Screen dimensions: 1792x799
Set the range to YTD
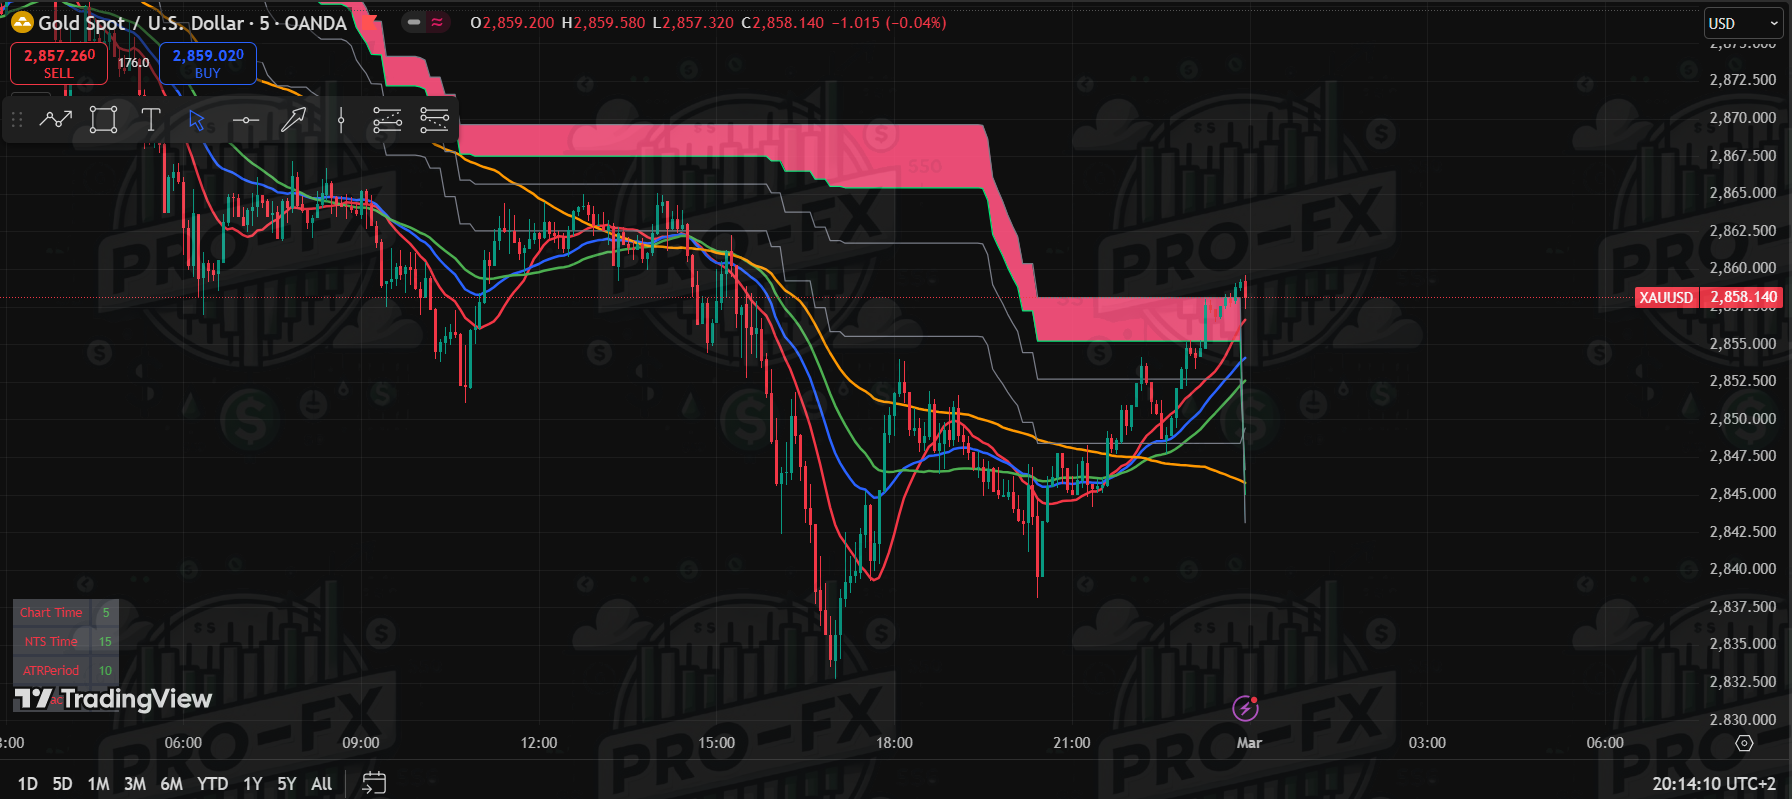pyautogui.click(x=212, y=784)
